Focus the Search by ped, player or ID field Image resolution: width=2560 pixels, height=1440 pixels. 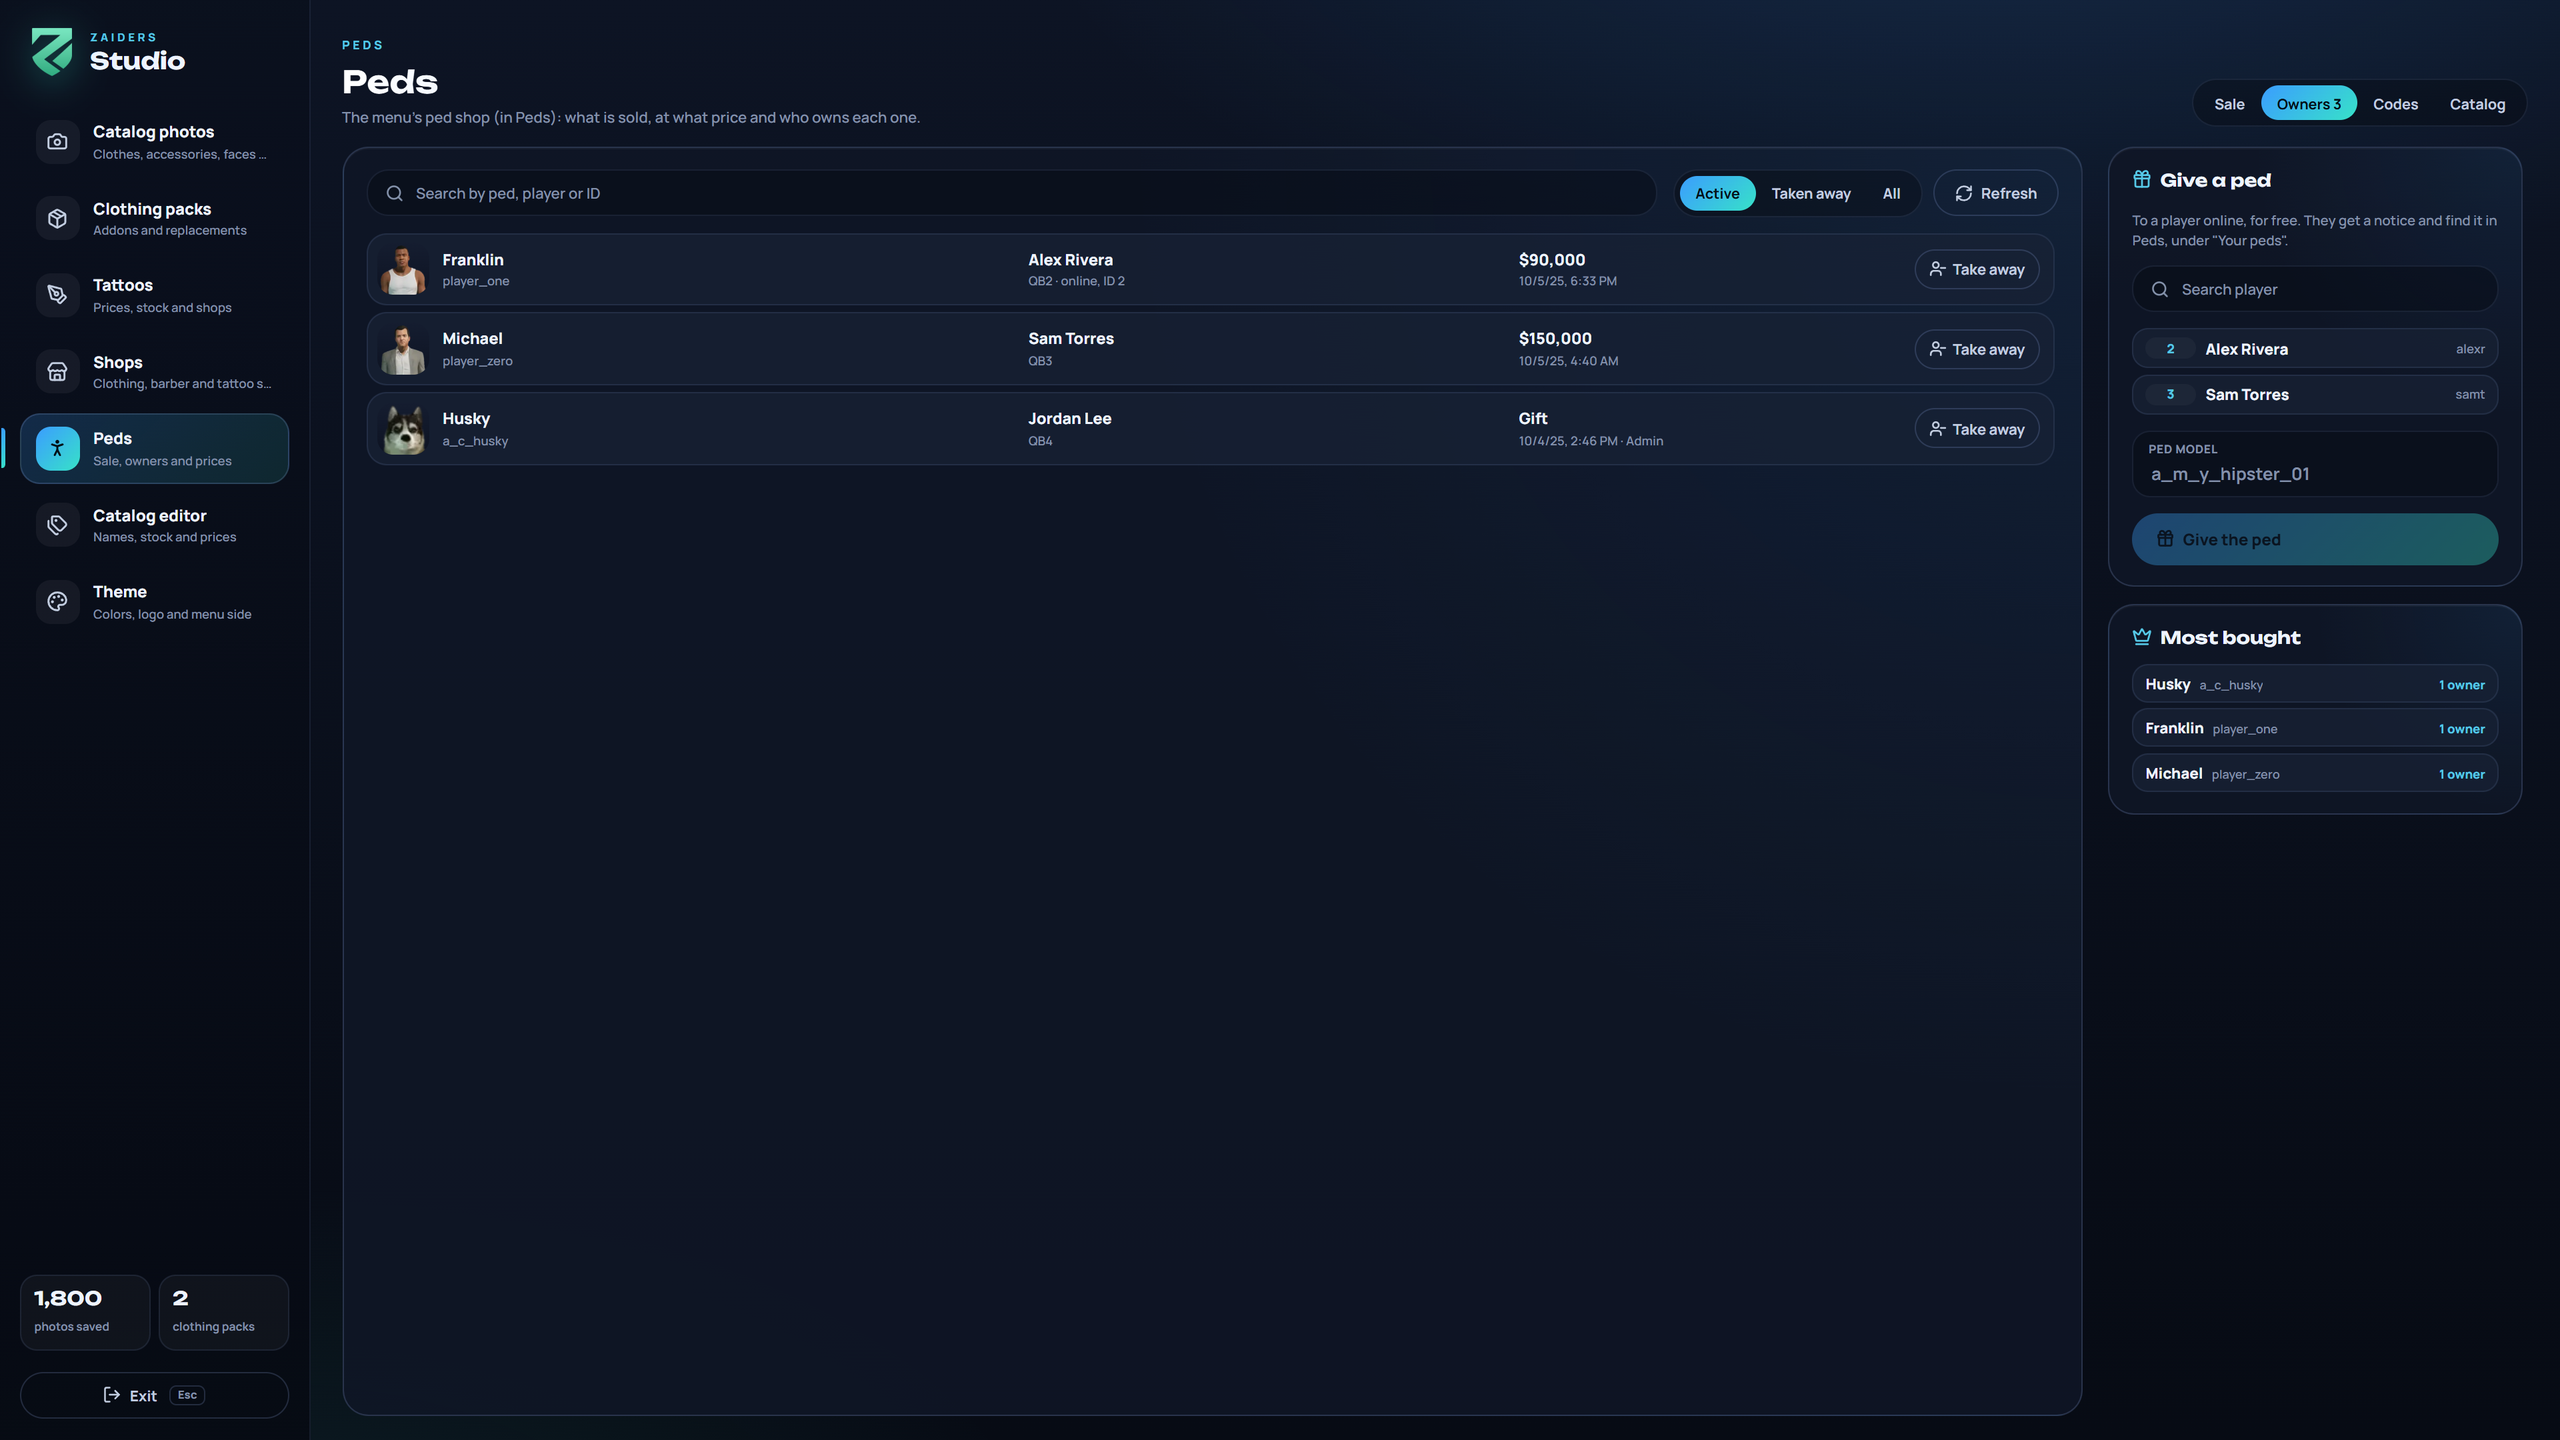coord(1011,193)
